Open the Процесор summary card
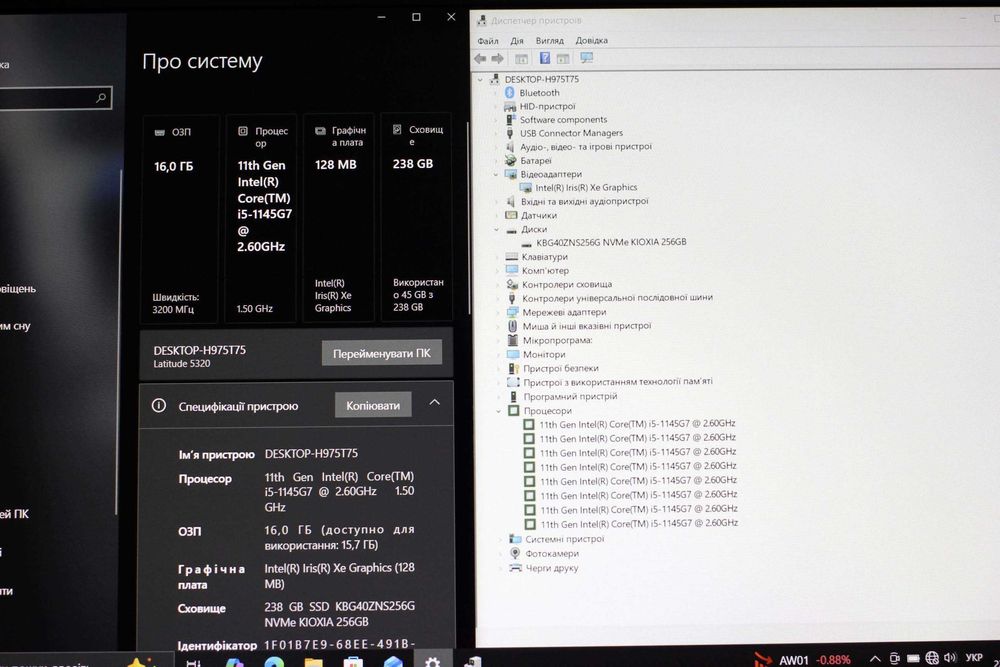1000x667 pixels. [x=261, y=219]
